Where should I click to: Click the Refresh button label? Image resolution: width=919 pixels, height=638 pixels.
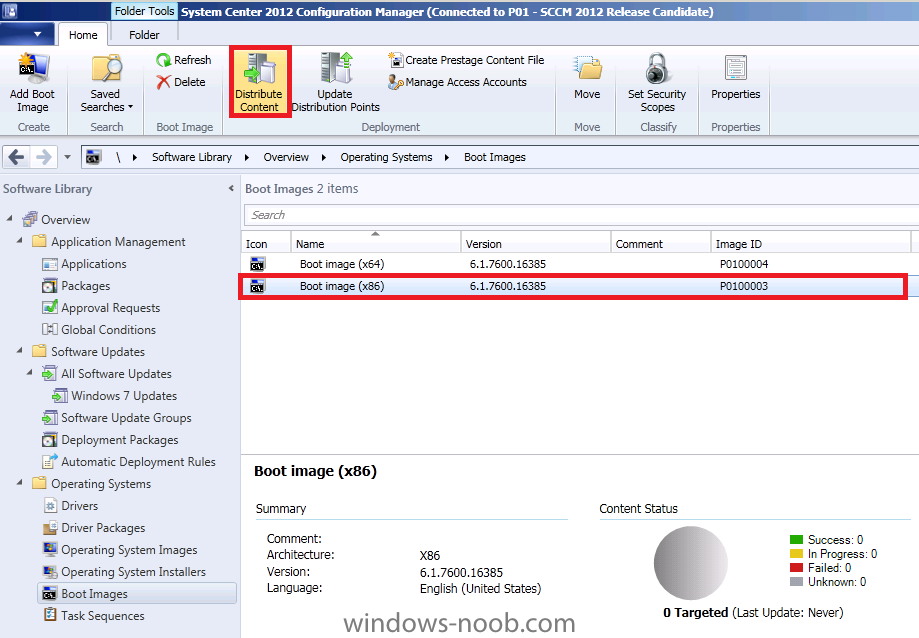pyautogui.click(x=192, y=60)
